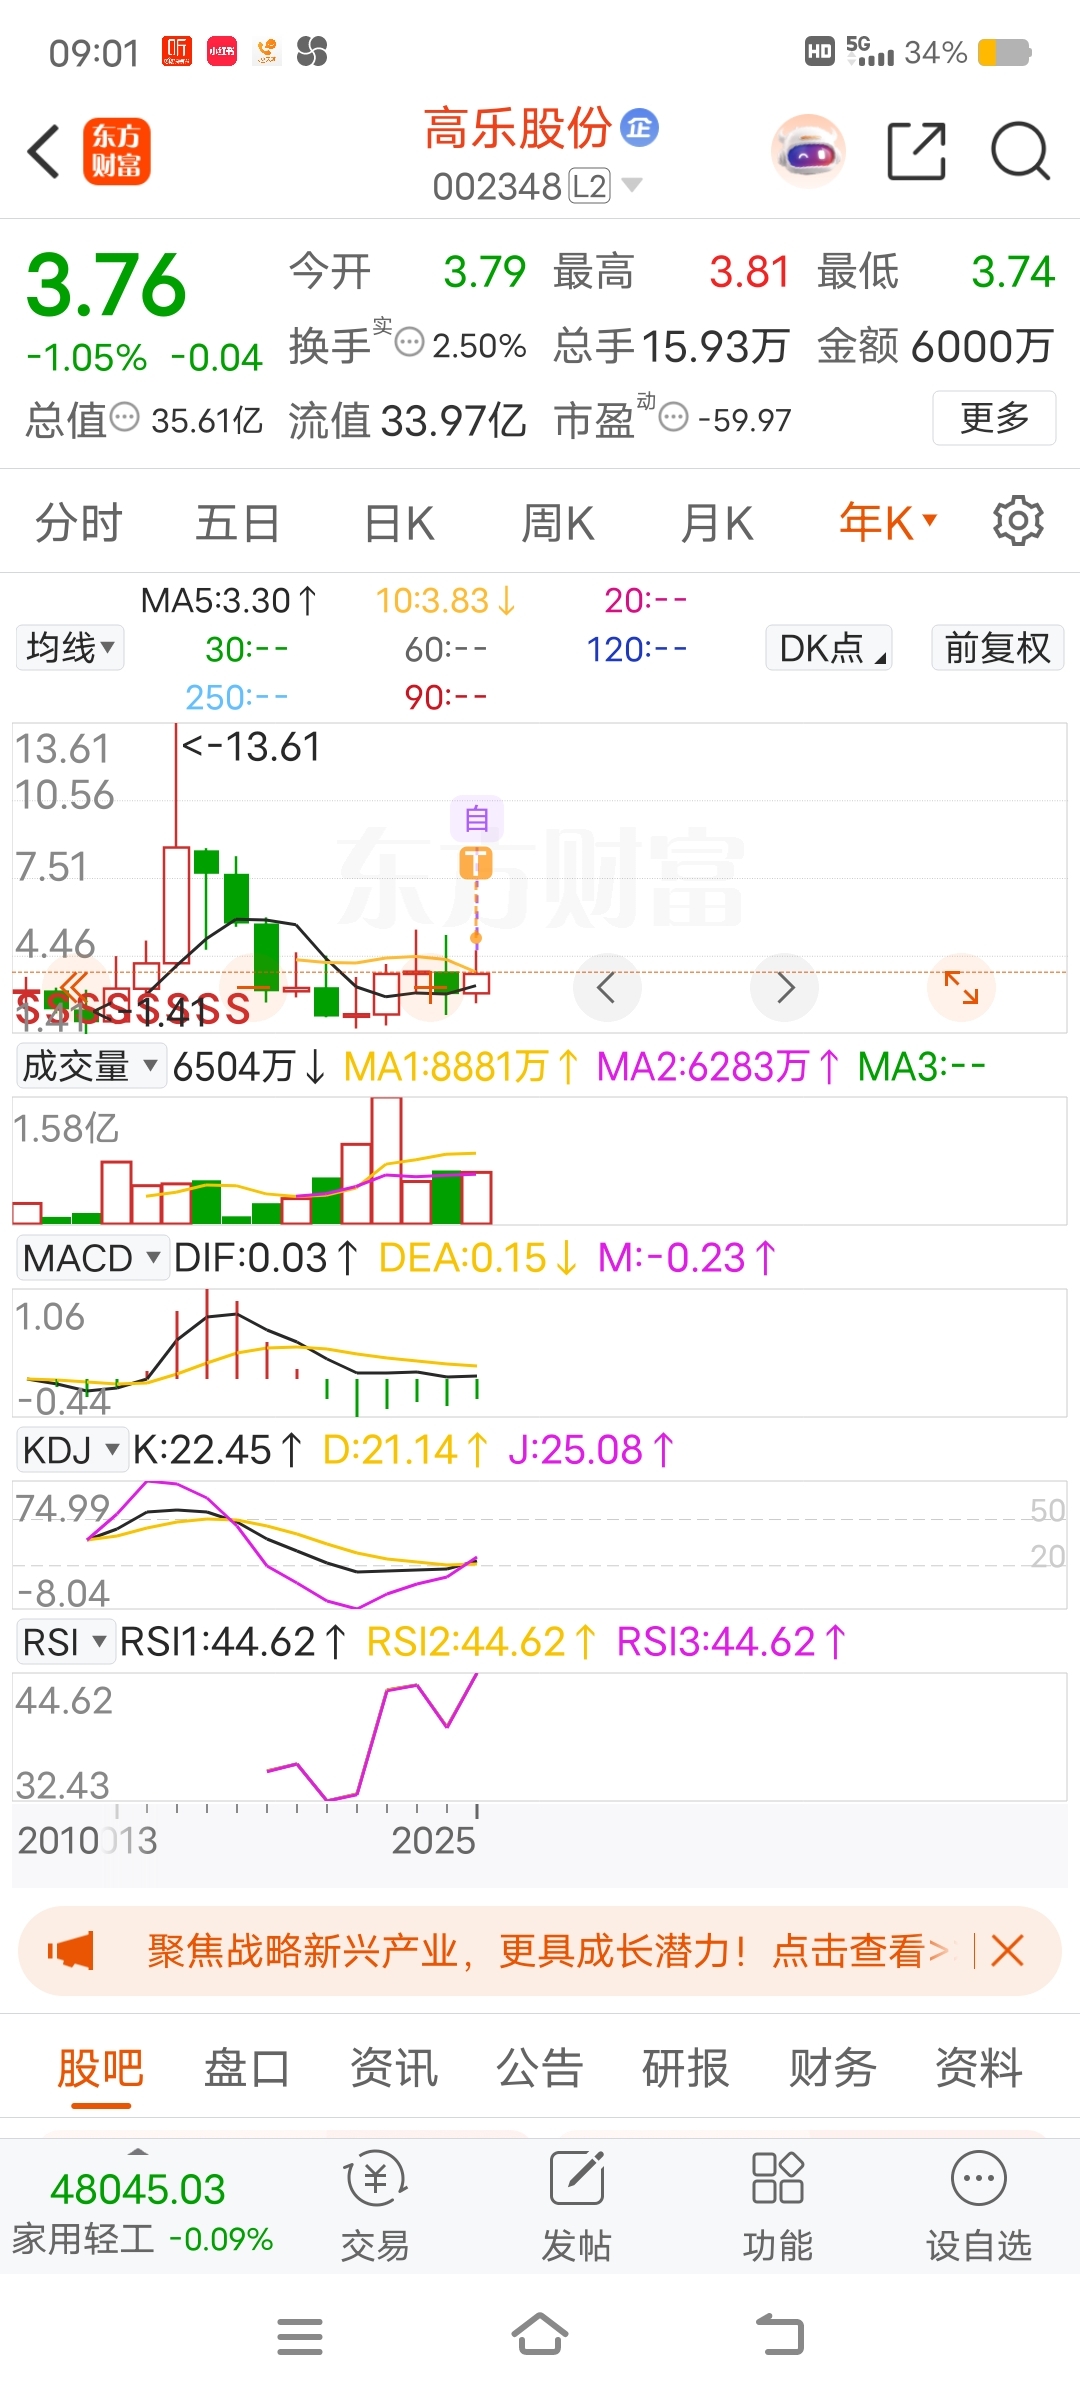Tap the K:22.45 reading
The height and width of the screenshot is (2400, 1080).
click(217, 1449)
